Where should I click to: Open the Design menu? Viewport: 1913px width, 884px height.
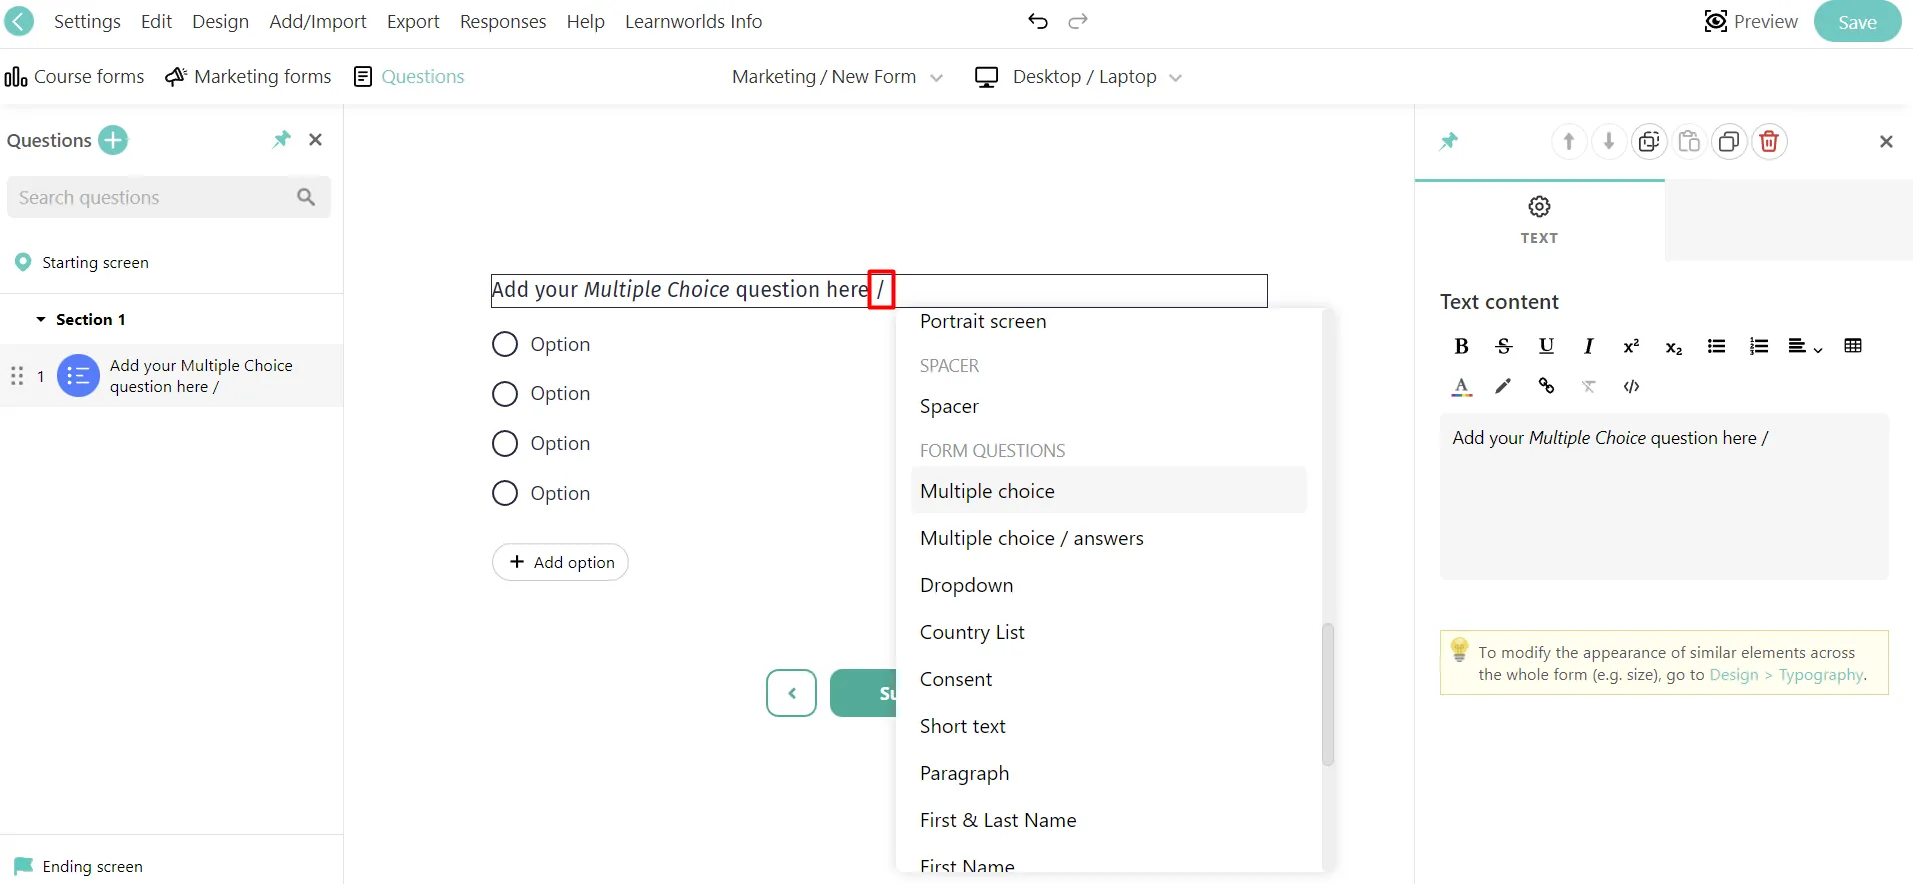220,21
